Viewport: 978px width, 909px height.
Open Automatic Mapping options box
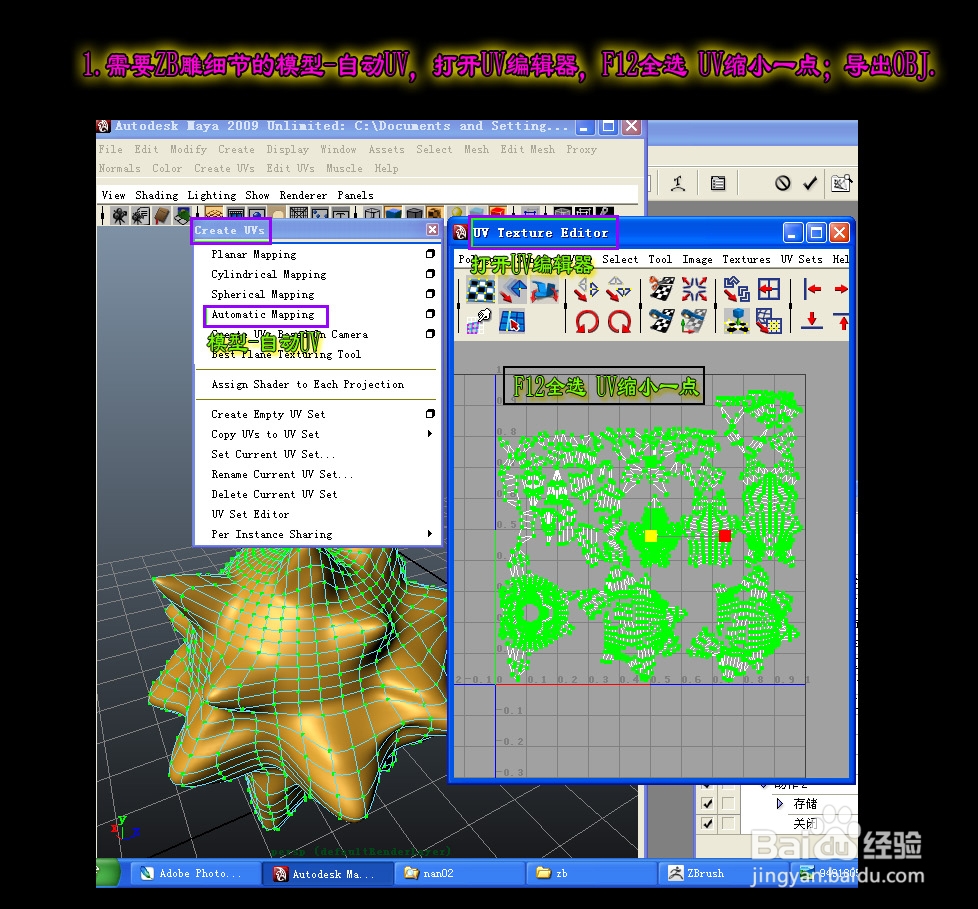[430, 314]
